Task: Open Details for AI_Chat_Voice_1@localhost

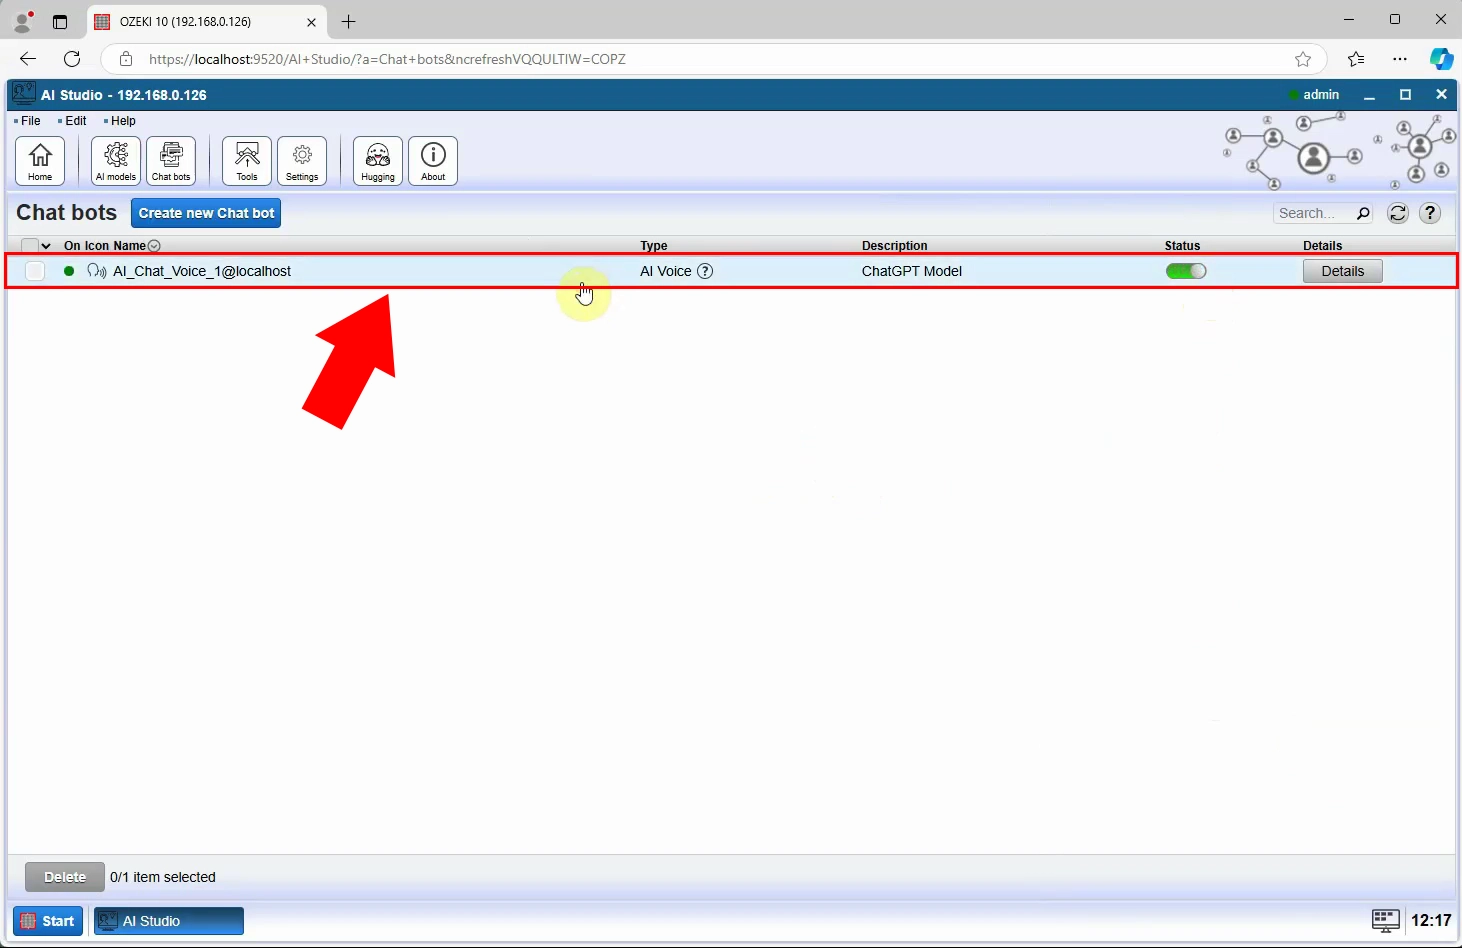Action: coord(1342,271)
